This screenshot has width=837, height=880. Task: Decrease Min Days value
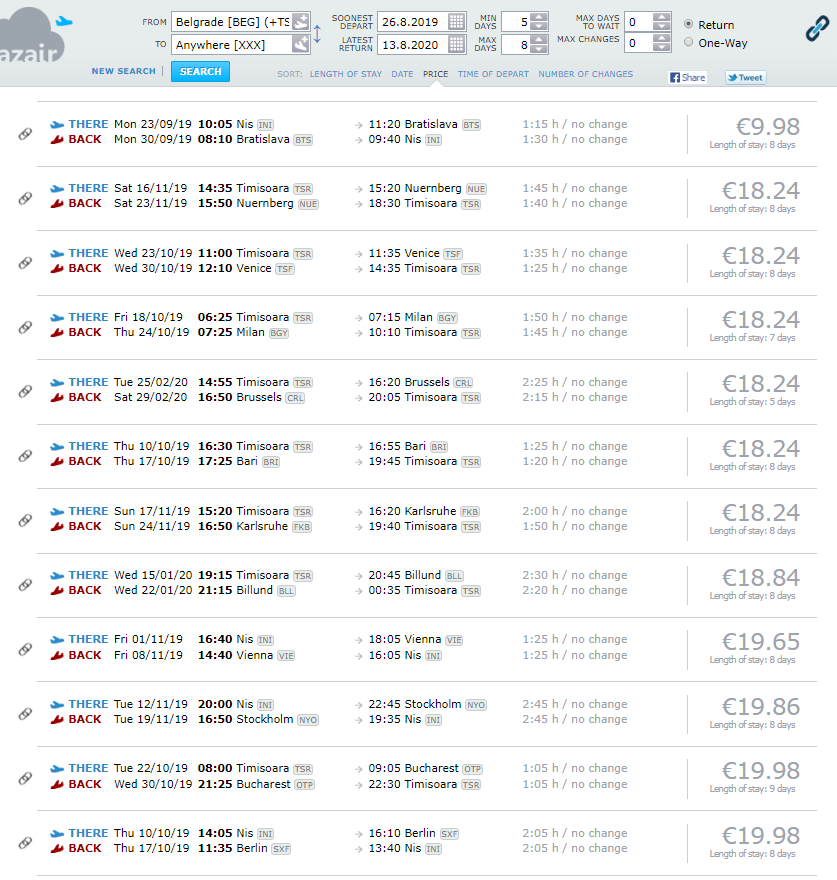(539, 26)
